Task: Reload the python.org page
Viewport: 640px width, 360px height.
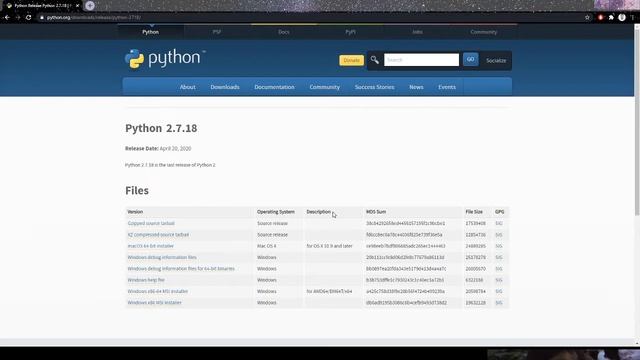Action: tap(29, 18)
